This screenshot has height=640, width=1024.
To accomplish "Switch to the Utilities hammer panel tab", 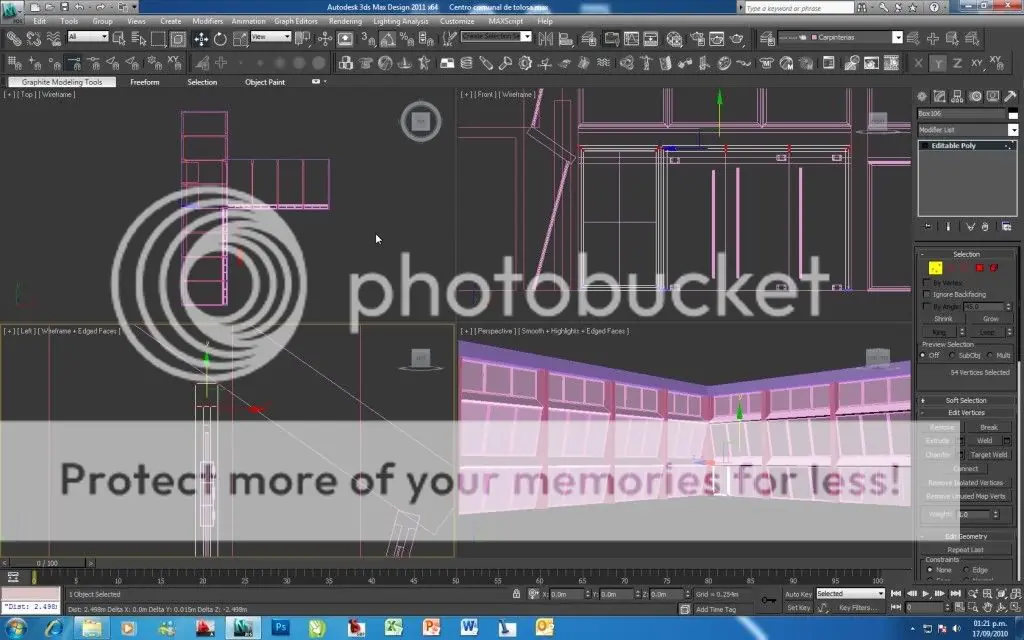I will pos(1010,96).
